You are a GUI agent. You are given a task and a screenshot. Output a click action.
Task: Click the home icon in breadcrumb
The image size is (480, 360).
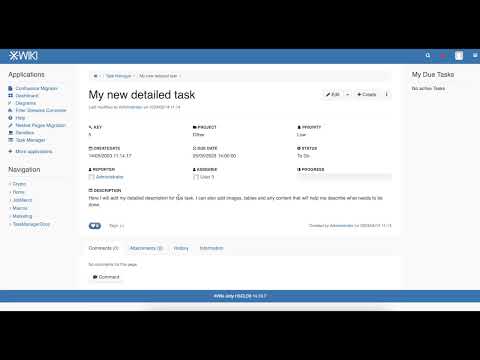95,76
